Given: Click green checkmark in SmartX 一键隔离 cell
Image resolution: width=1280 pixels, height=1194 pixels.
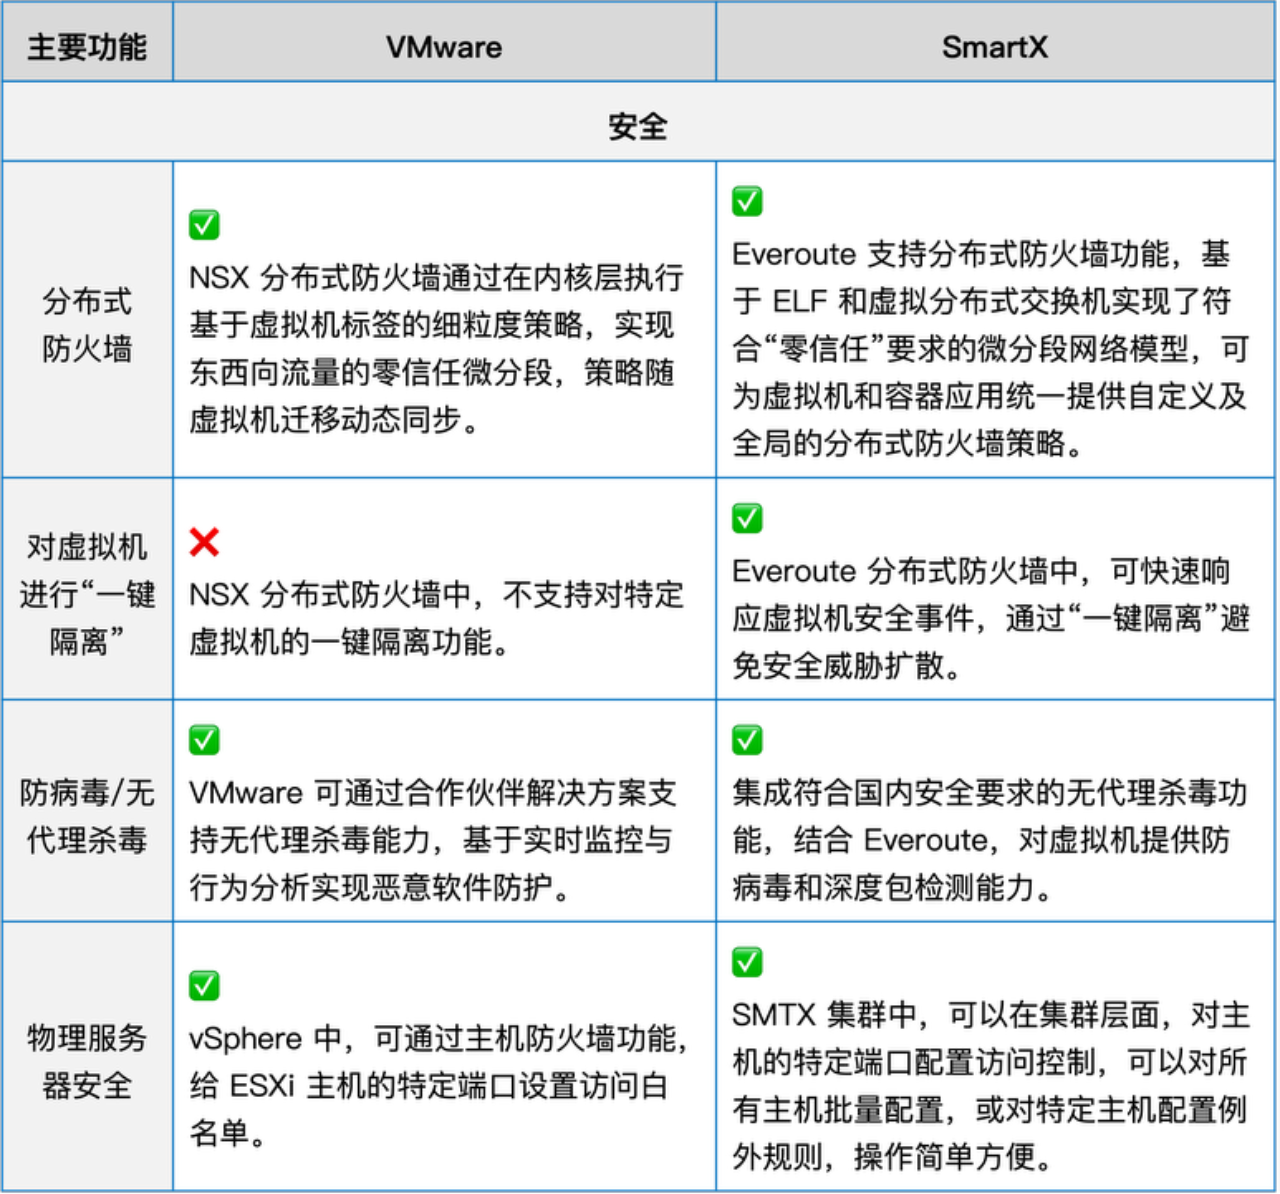Looking at the screenshot, I should click(x=747, y=518).
